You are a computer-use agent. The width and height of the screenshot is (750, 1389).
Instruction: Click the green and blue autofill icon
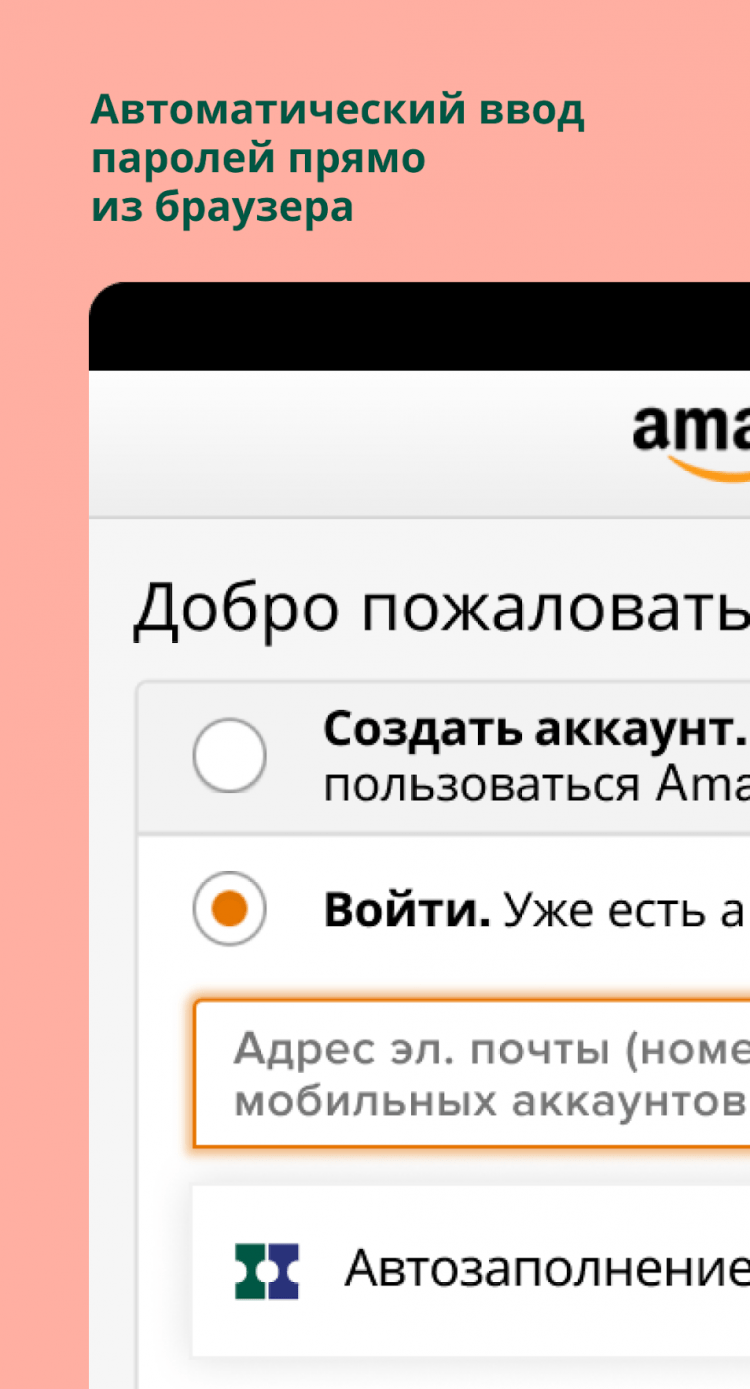click(267, 1271)
